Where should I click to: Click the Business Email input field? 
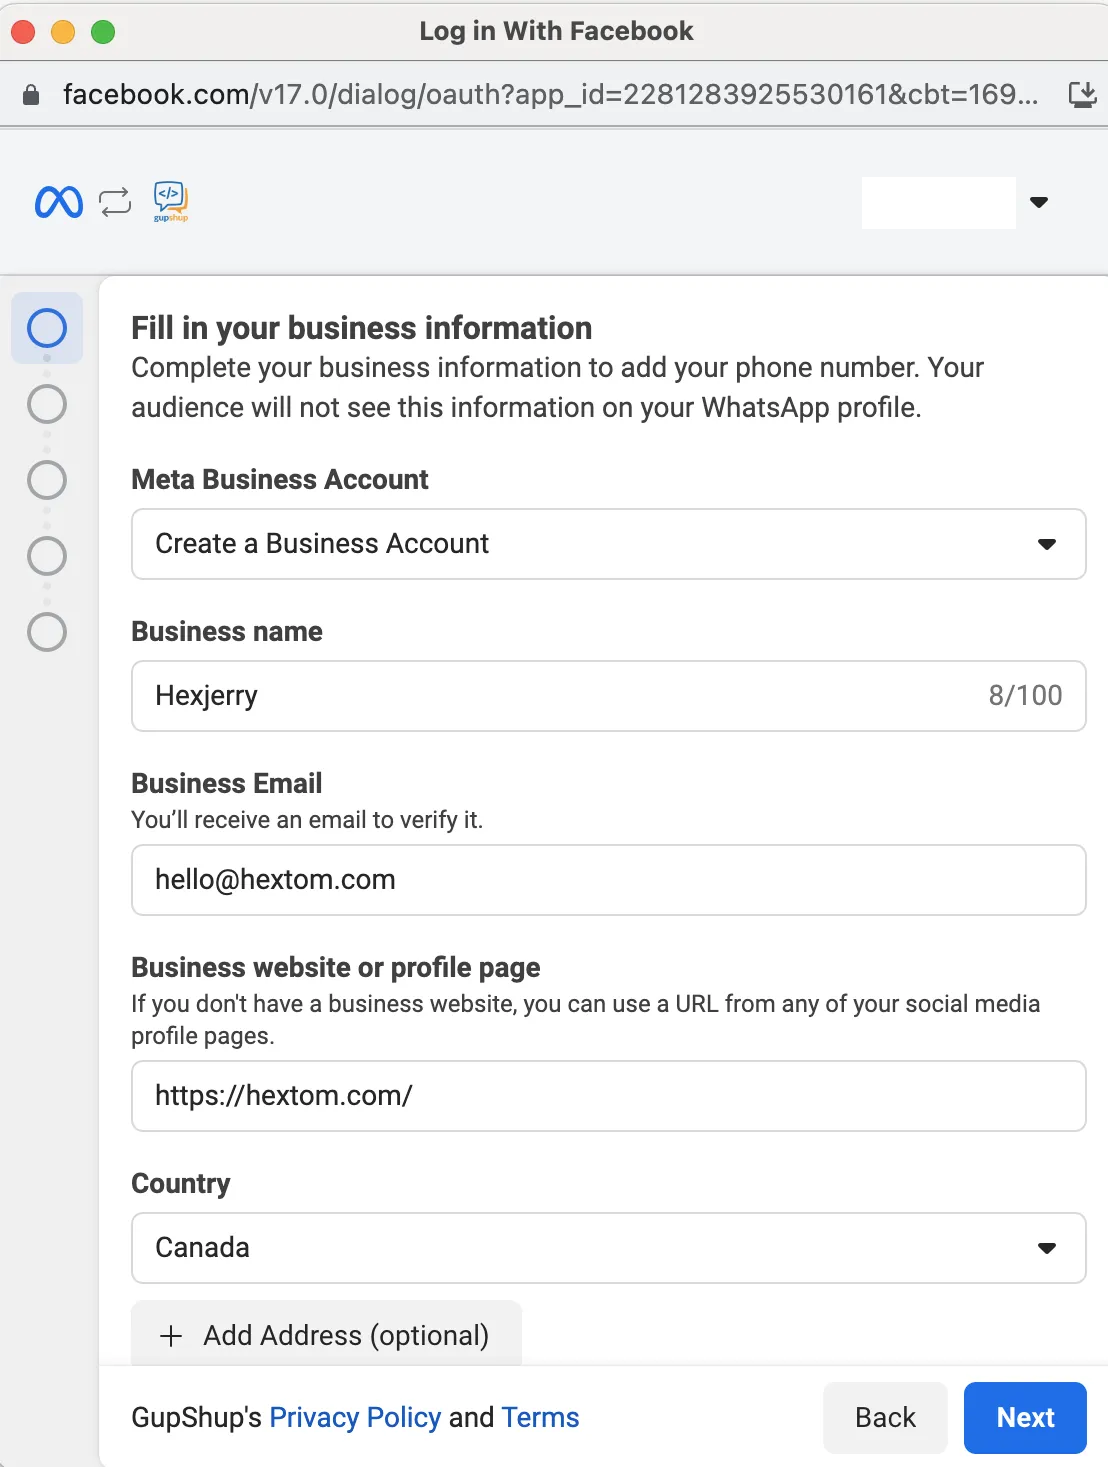click(609, 880)
